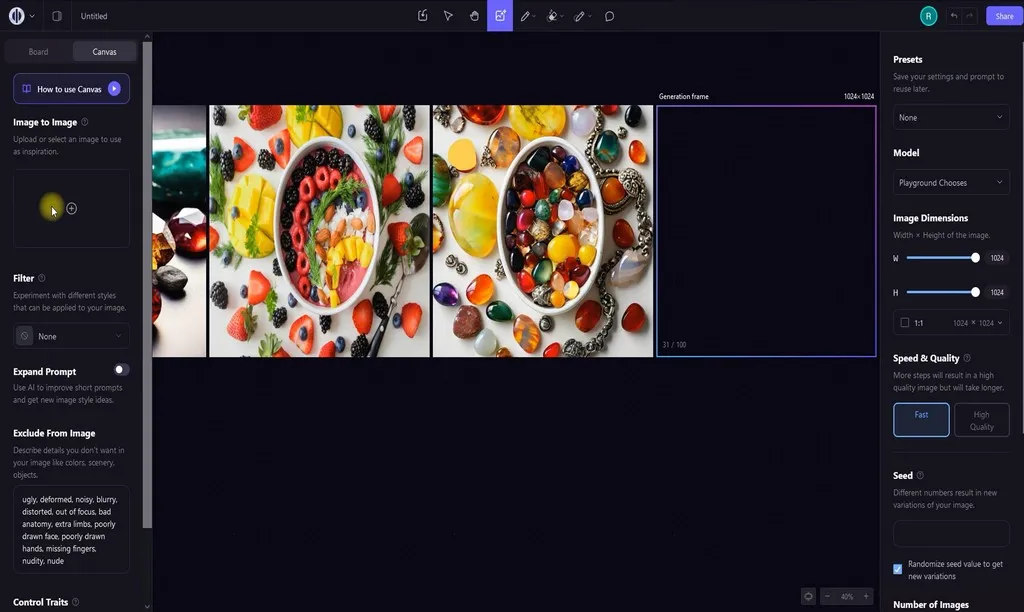
Task: Select the eraser tool in the toolbar
Action: pyautogui.click(x=580, y=16)
